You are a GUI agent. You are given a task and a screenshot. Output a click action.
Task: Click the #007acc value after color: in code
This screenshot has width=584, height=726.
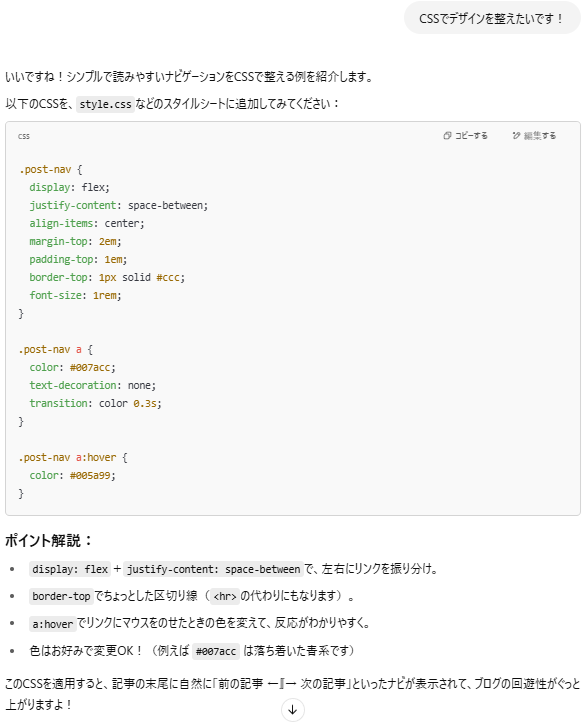pyautogui.click(x=93, y=368)
